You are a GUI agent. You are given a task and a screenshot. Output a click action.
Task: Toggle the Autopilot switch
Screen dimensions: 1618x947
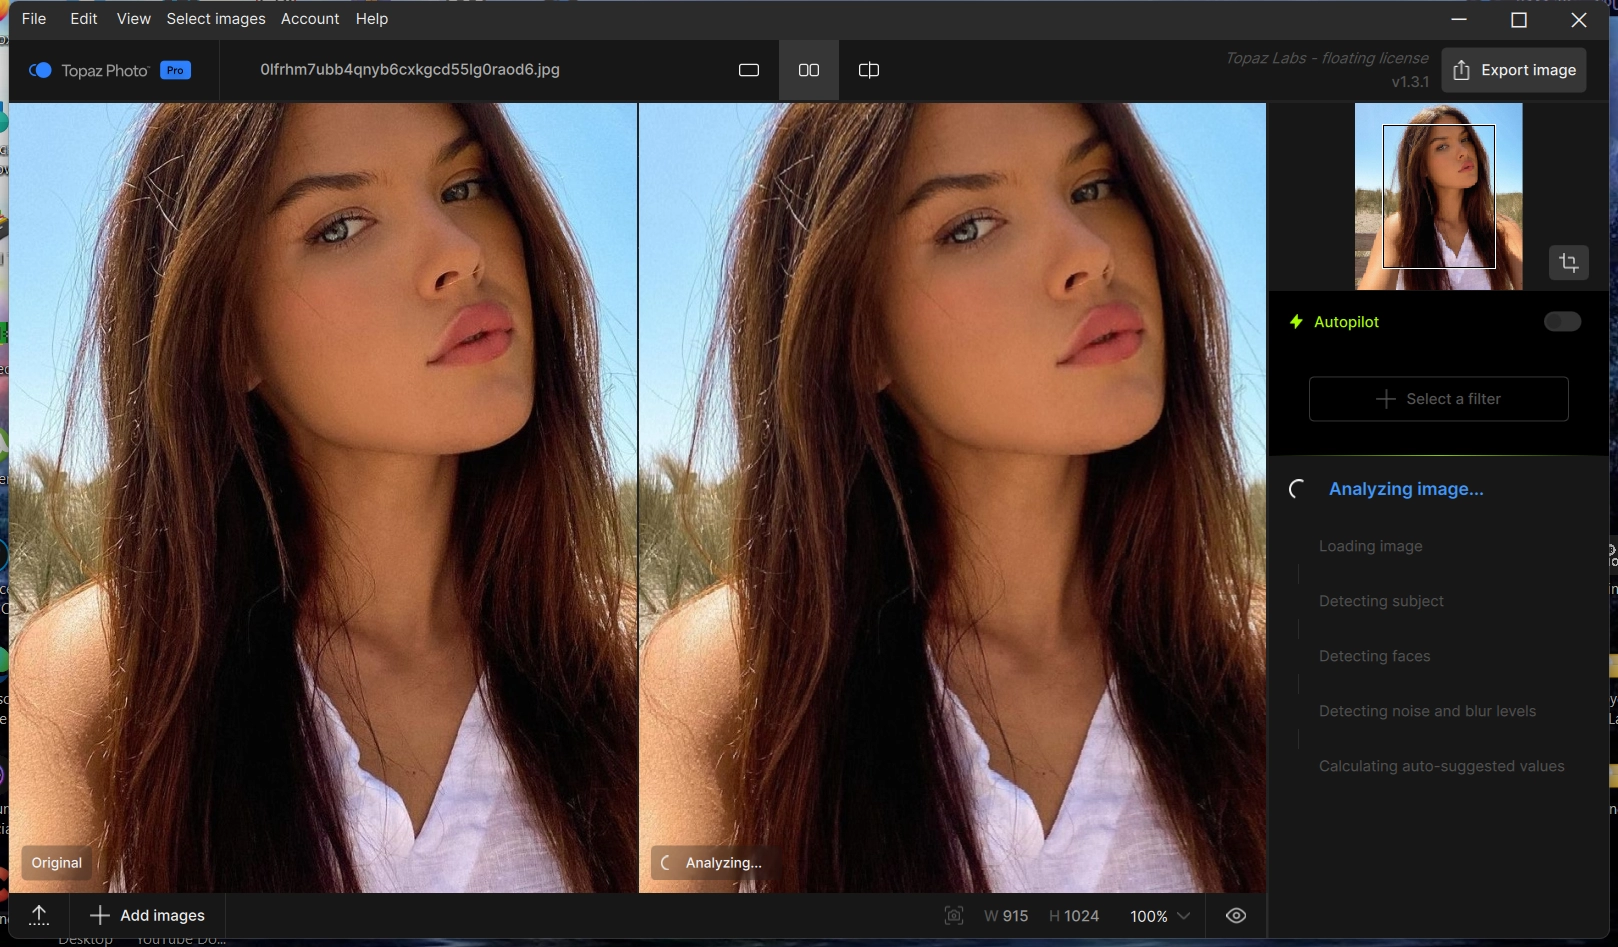pyautogui.click(x=1562, y=321)
